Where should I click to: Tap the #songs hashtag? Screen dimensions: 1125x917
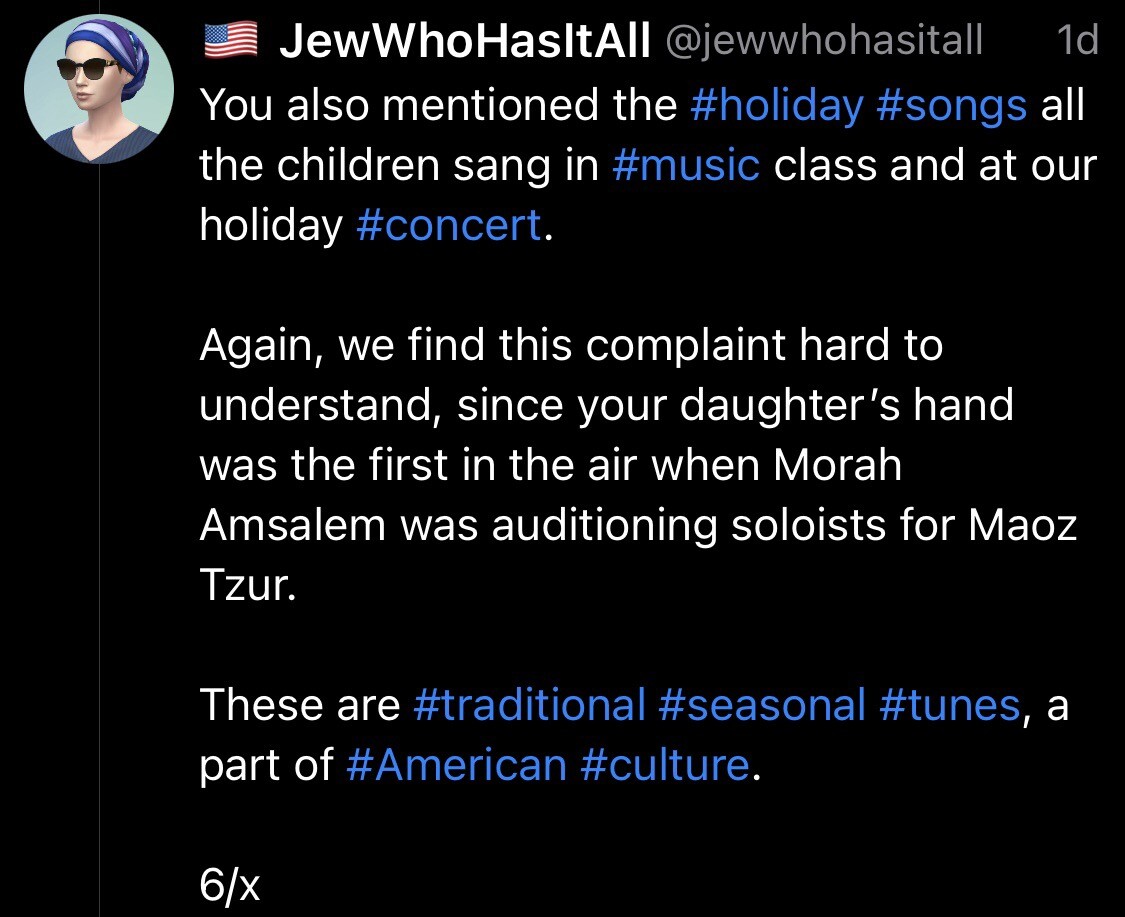click(x=951, y=104)
